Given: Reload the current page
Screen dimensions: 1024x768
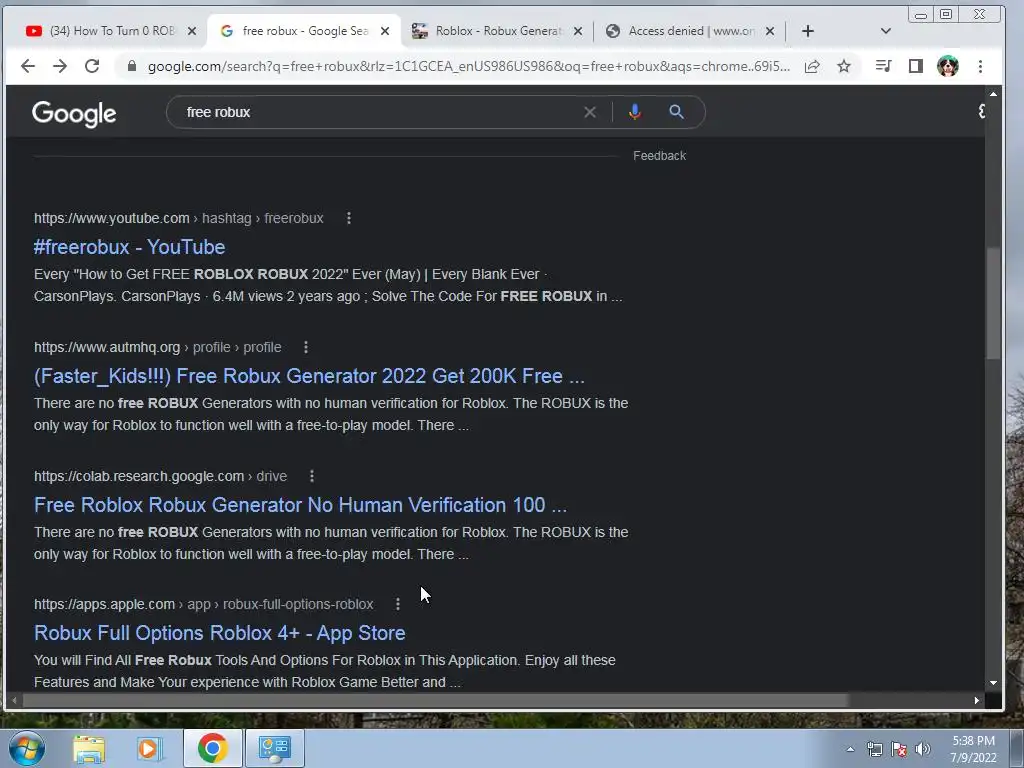Looking at the screenshot, I should click(92, 66).
